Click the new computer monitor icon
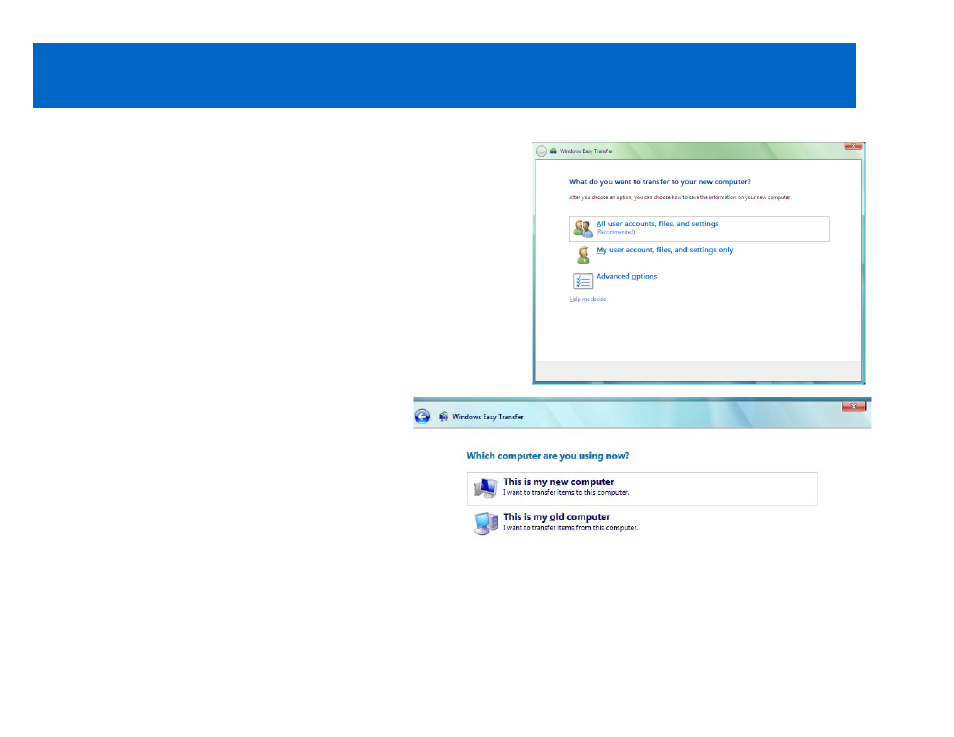 pos(486,488)
